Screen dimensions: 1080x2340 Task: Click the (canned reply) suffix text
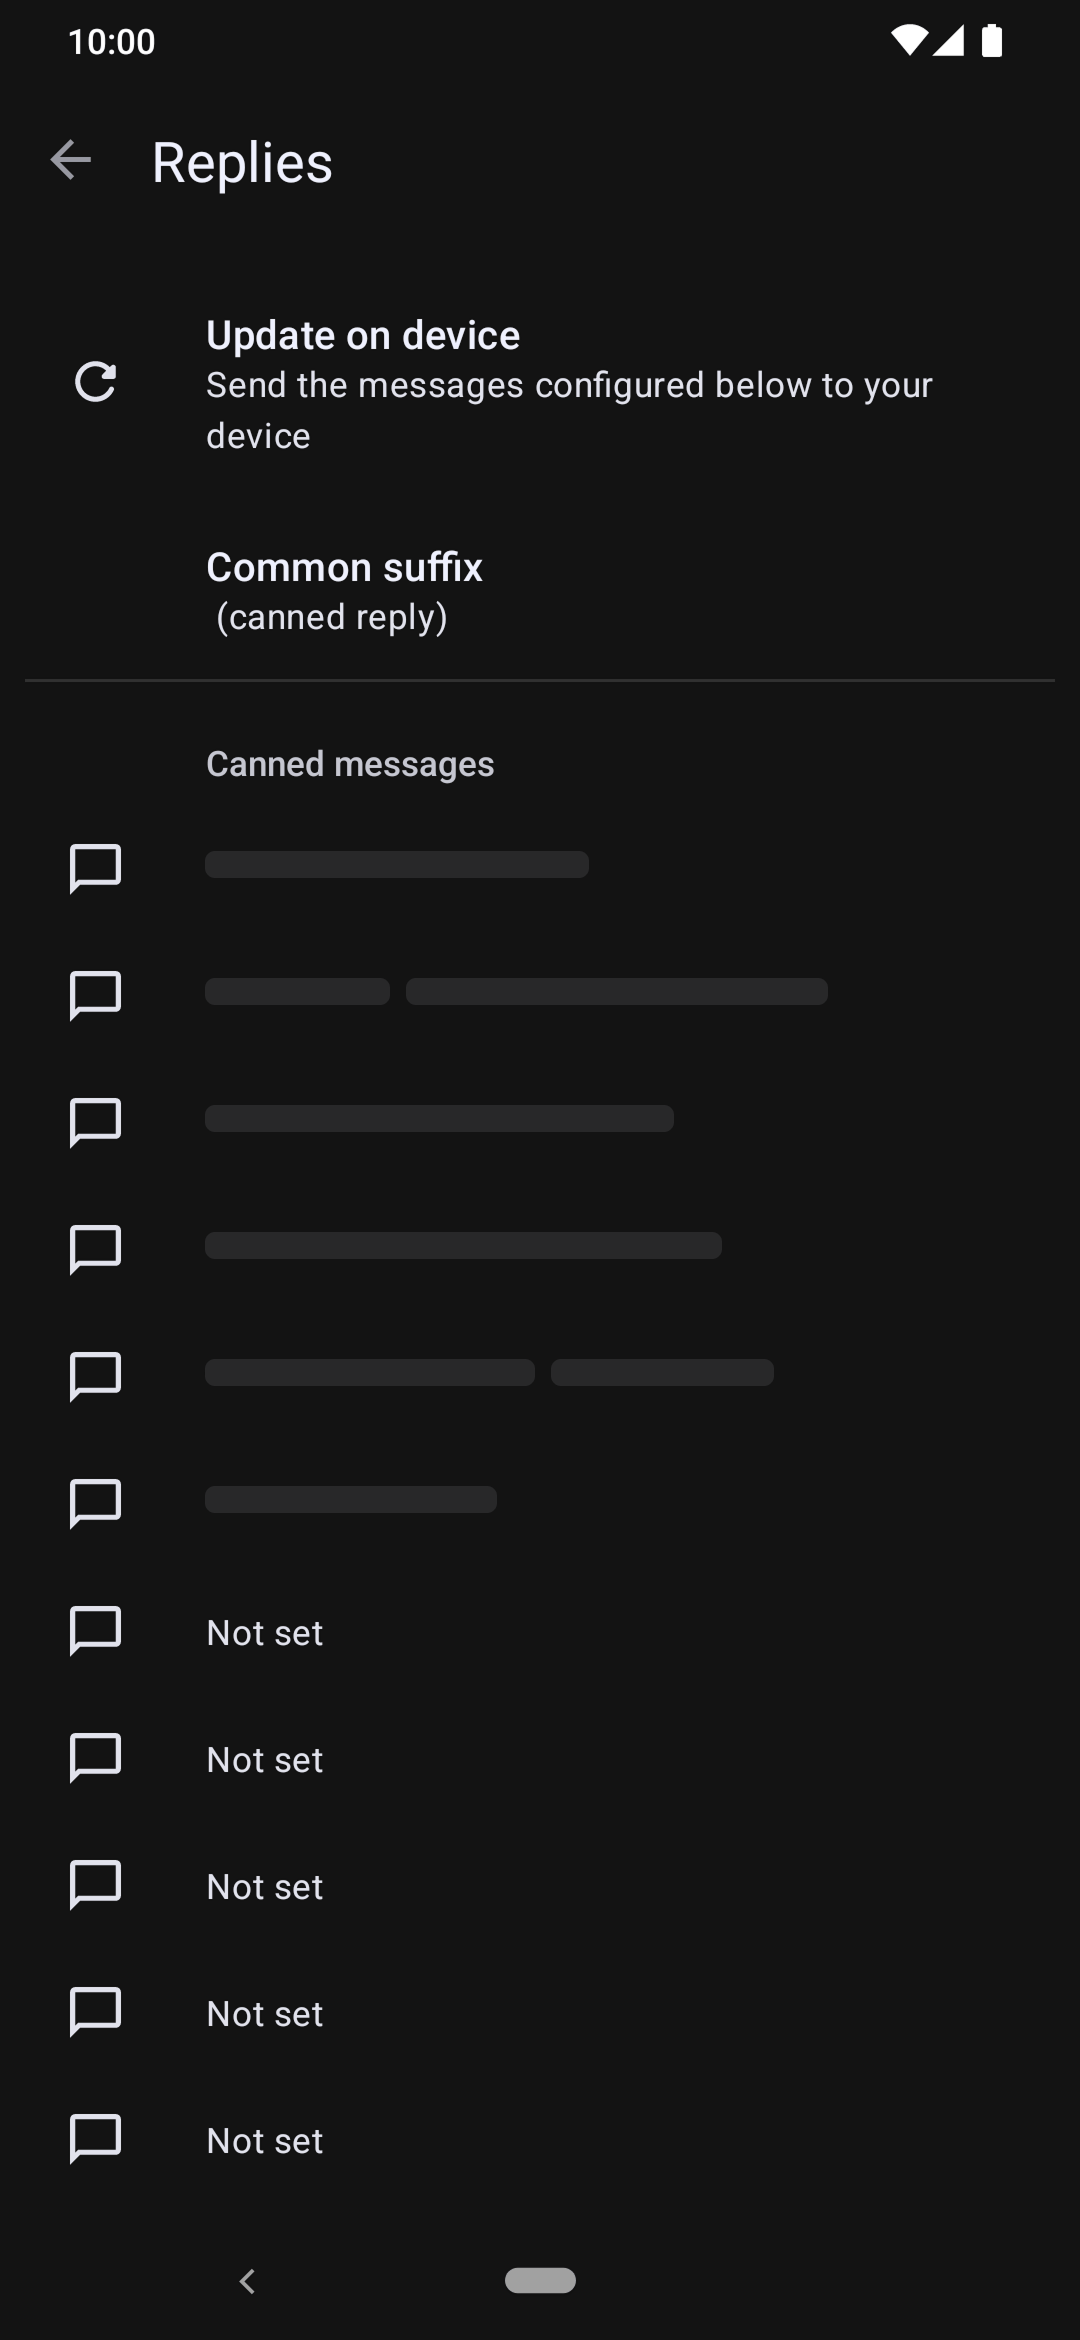pyautogui.click(x=332, y=618)
